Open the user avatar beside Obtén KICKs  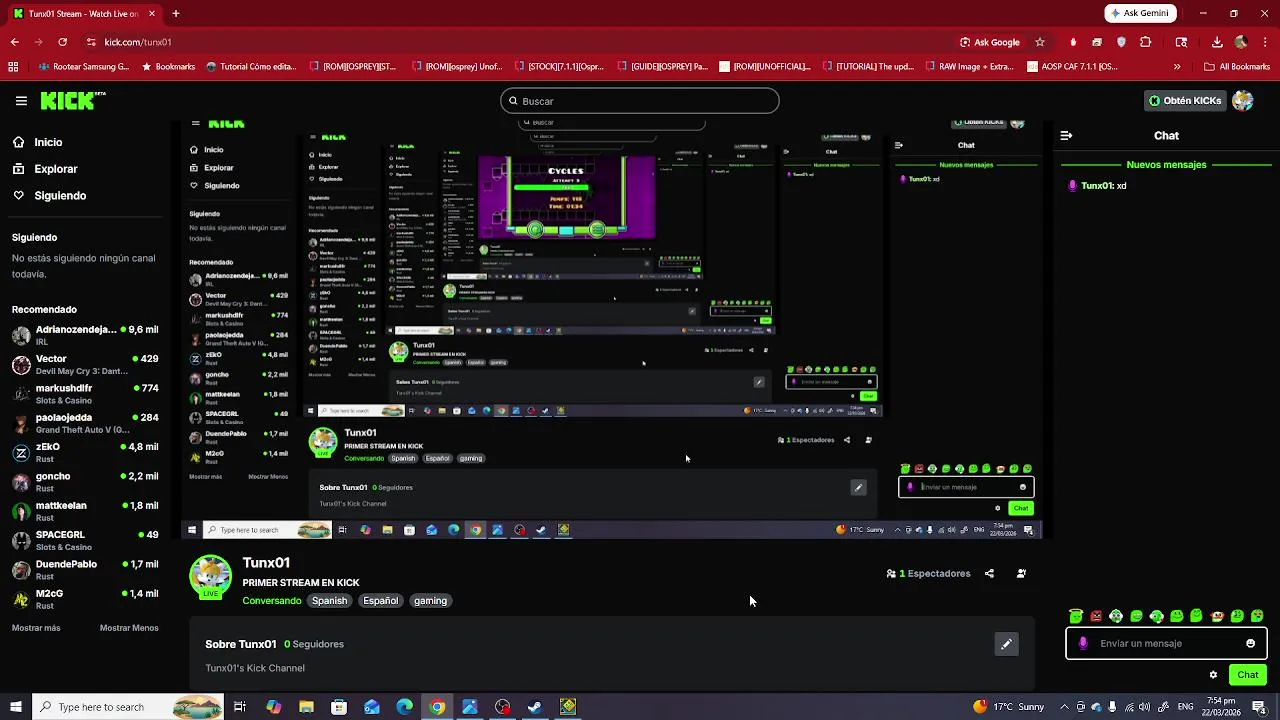click(1243, 101)
